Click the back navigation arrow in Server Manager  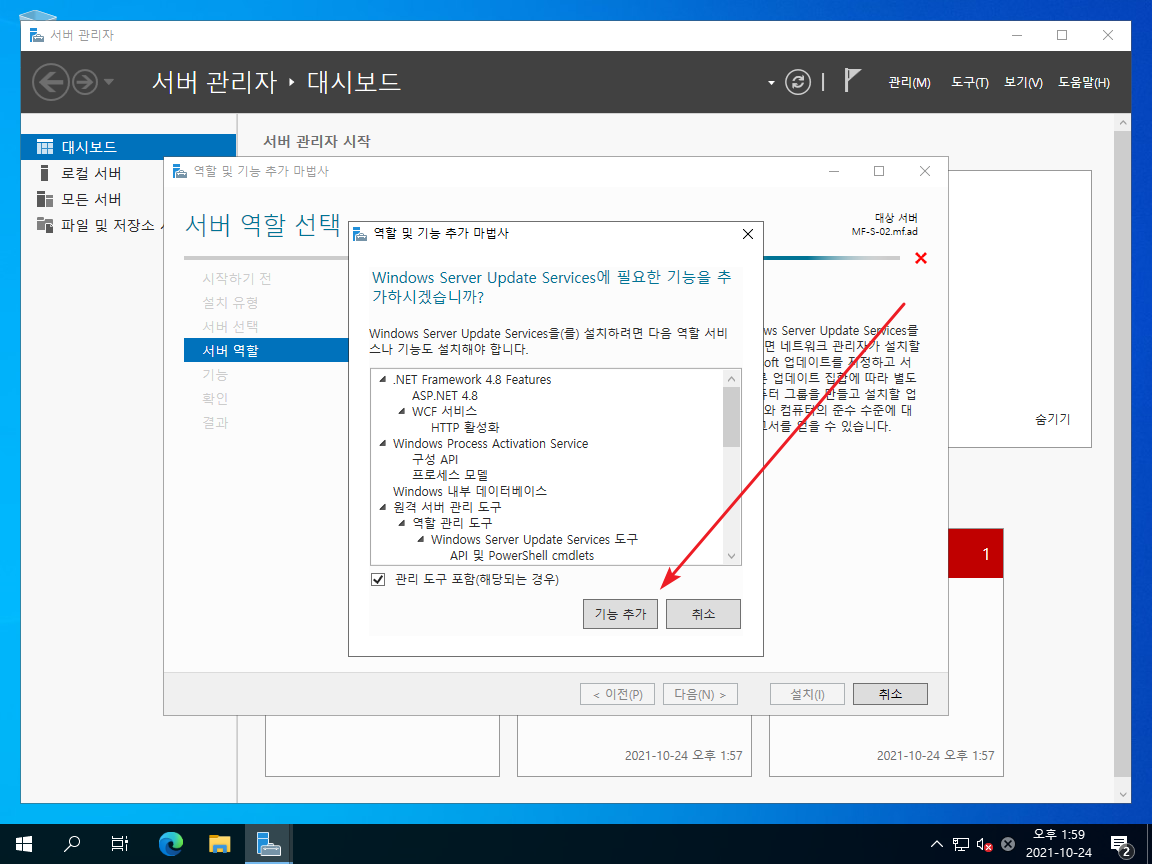click(x=51, y=82)
